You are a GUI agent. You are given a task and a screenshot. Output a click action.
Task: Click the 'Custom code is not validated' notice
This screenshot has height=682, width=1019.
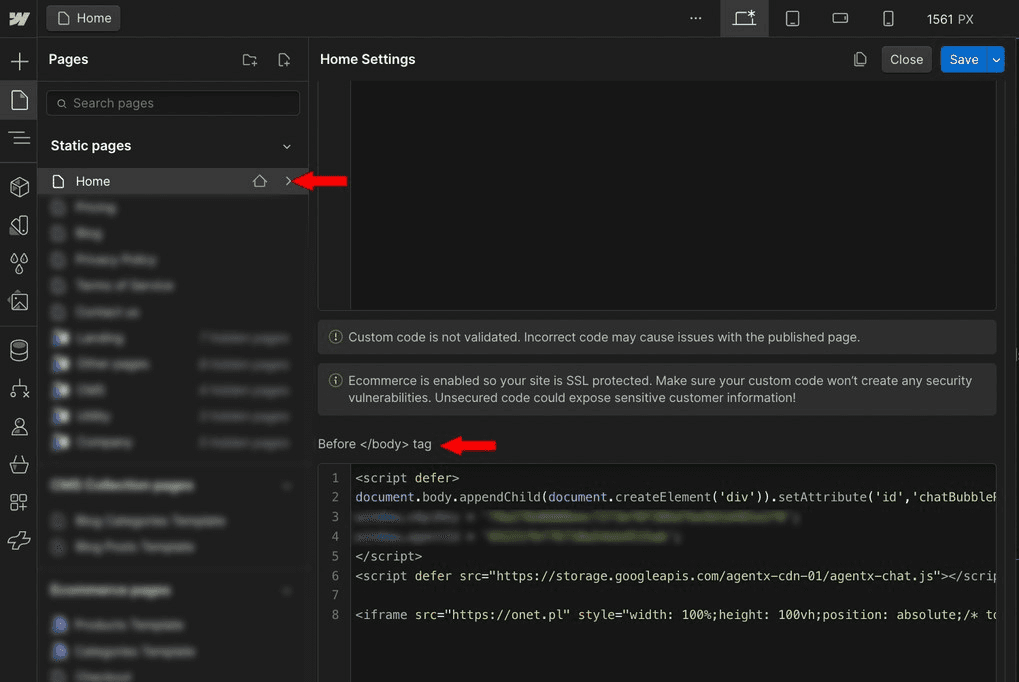tap(656, 337)
